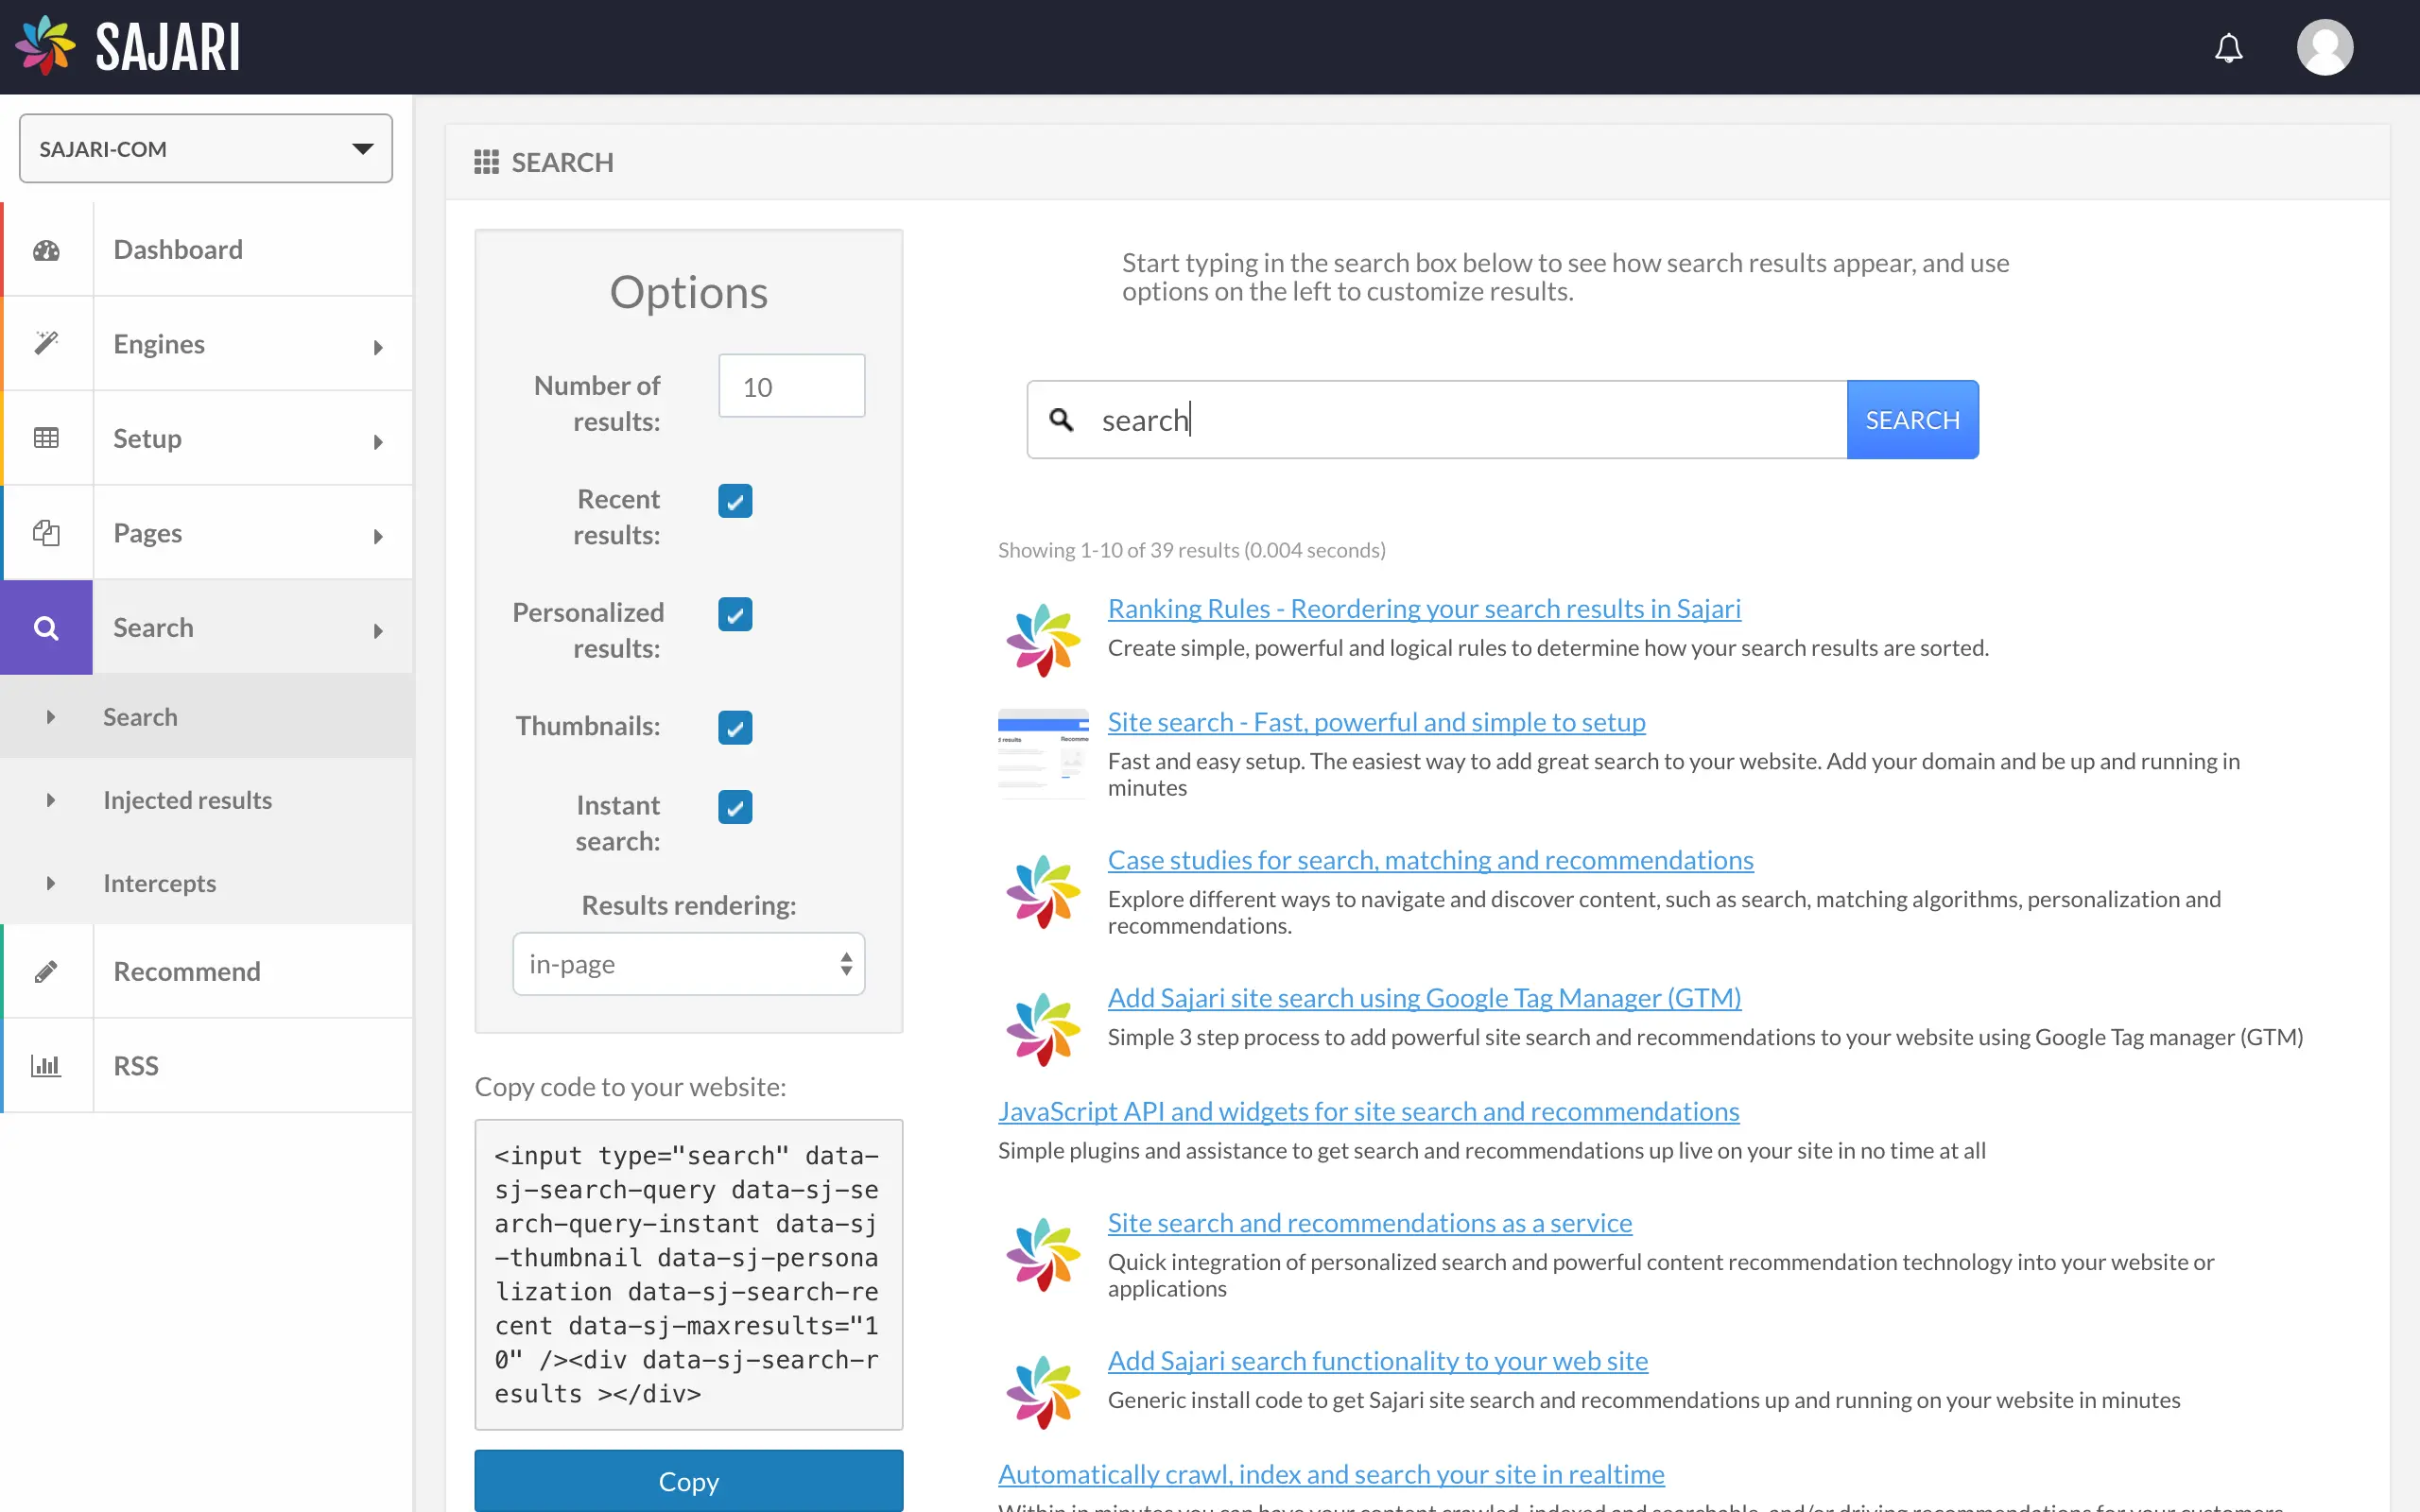This screenshot has height=1512, width=2420.
Task: Collapse the Search menu arrow
Action: click(378, 631)
